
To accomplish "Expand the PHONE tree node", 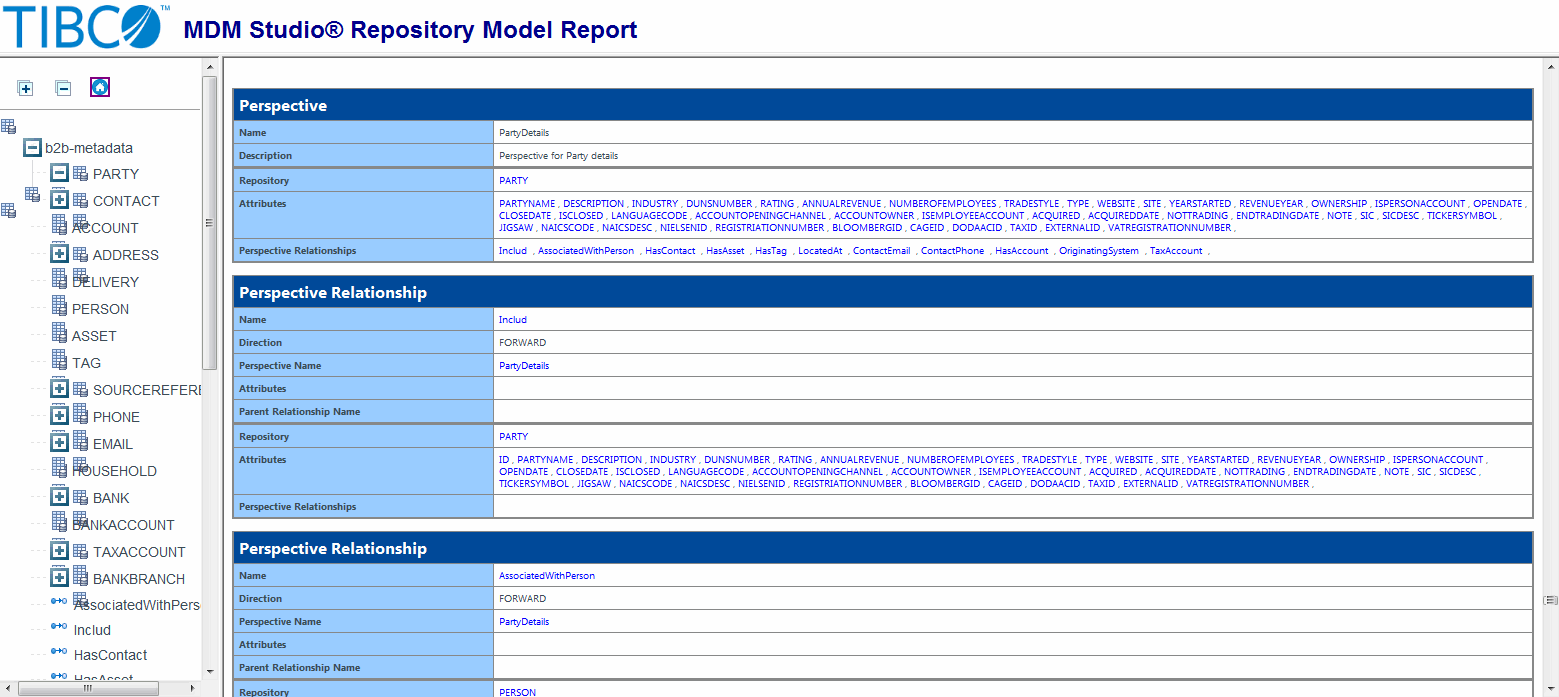I will click(x=59, y=416).
